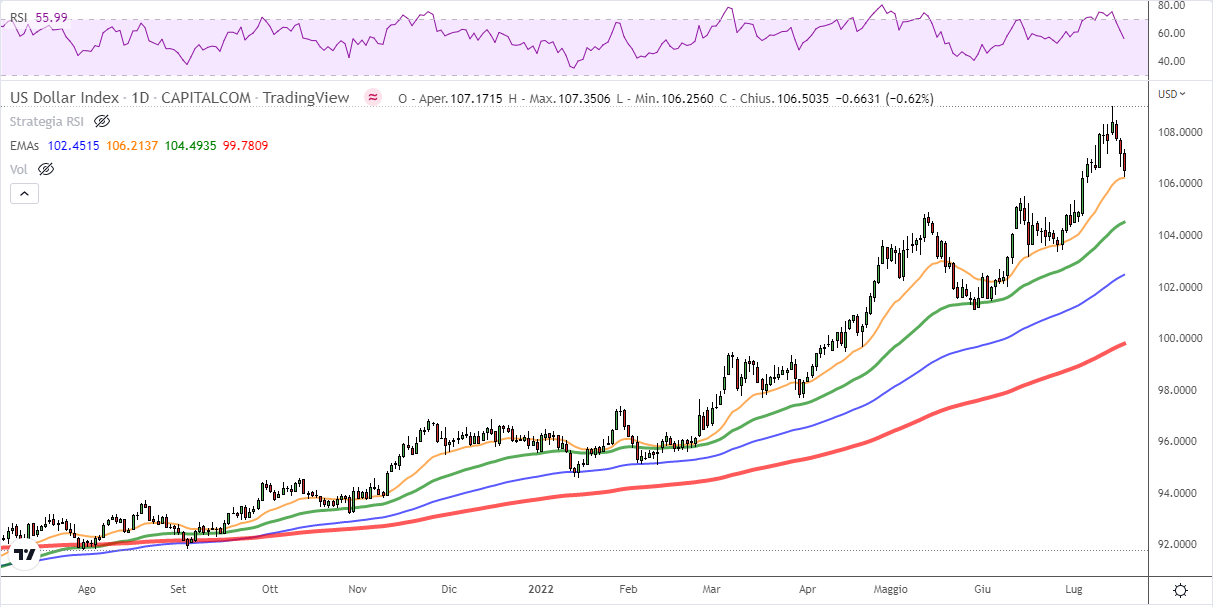Click the US Dollar Index symbol title
Viewport: 1213px width, 607px height.
(64, 98)
